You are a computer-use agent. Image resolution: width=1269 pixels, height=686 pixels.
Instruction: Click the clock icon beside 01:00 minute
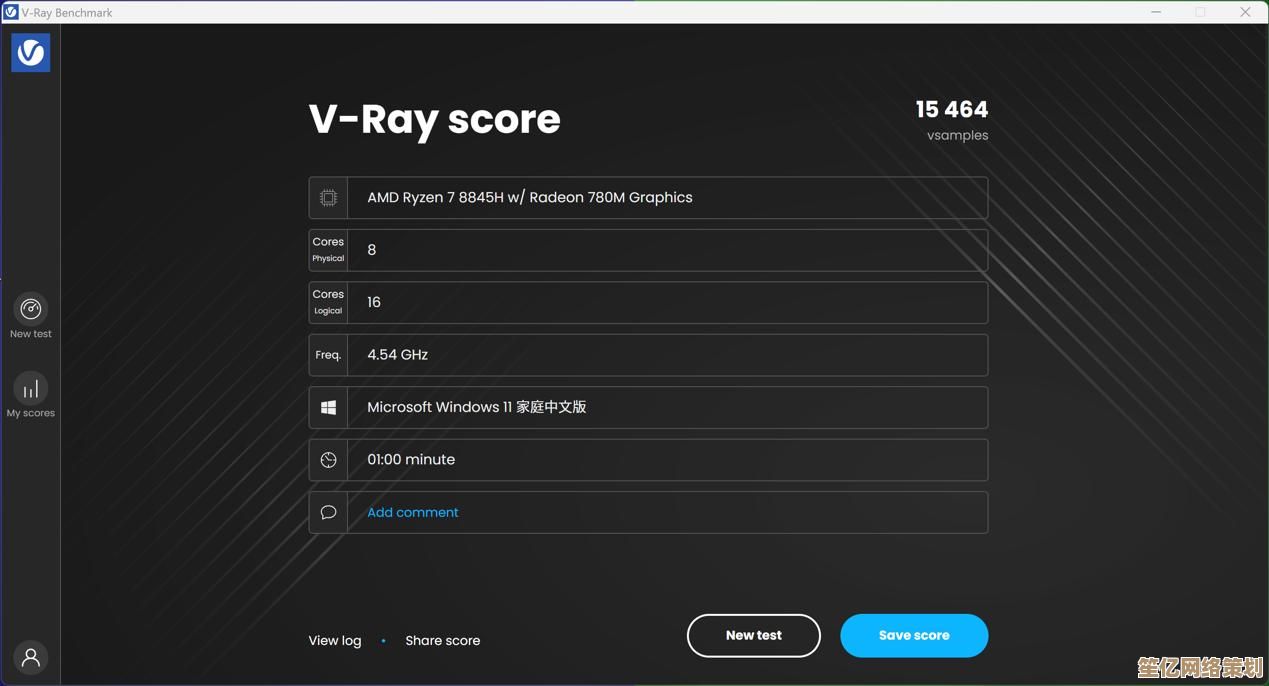pos(328,460)
